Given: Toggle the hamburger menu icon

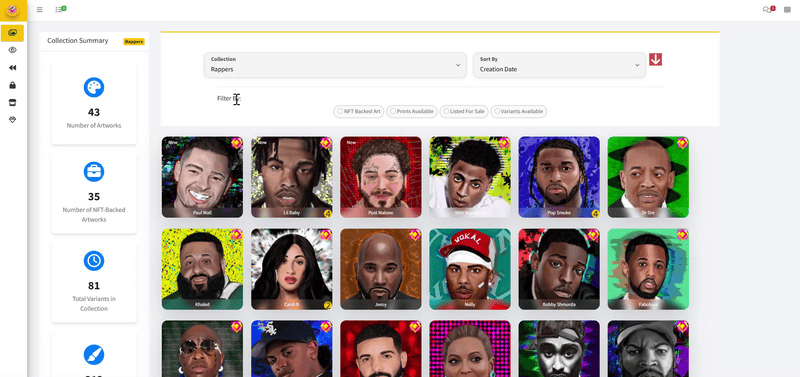Looking at the screenshot, I should click(x=40, y=10).
